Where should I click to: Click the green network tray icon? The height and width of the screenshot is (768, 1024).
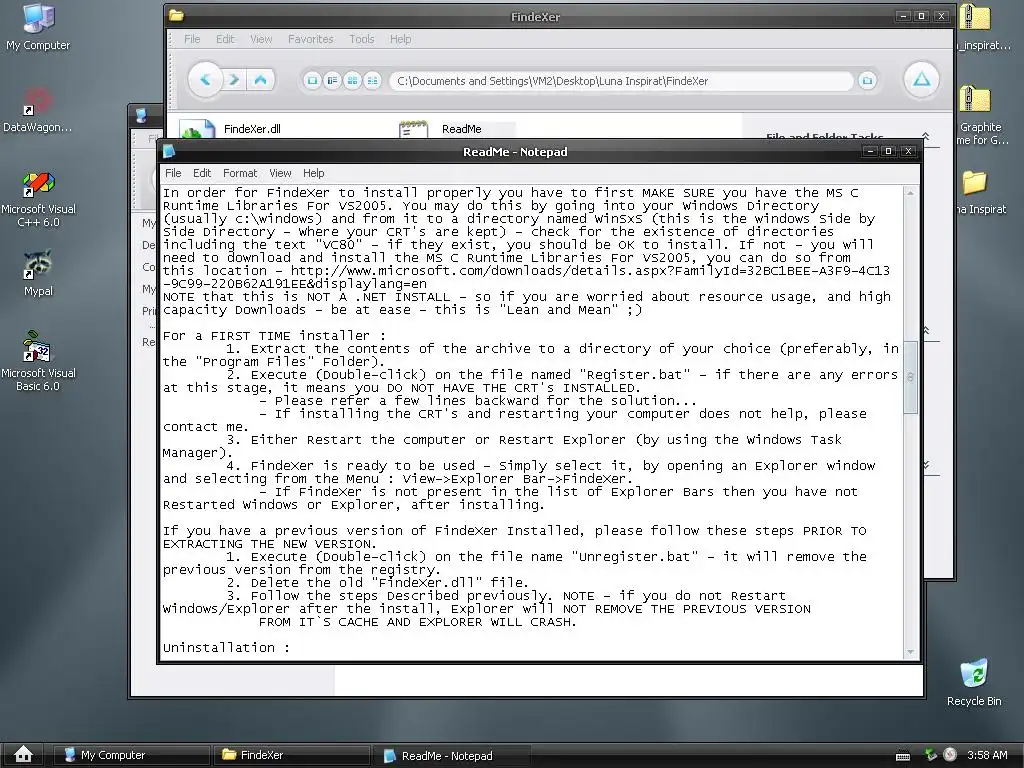pos(931,755)
